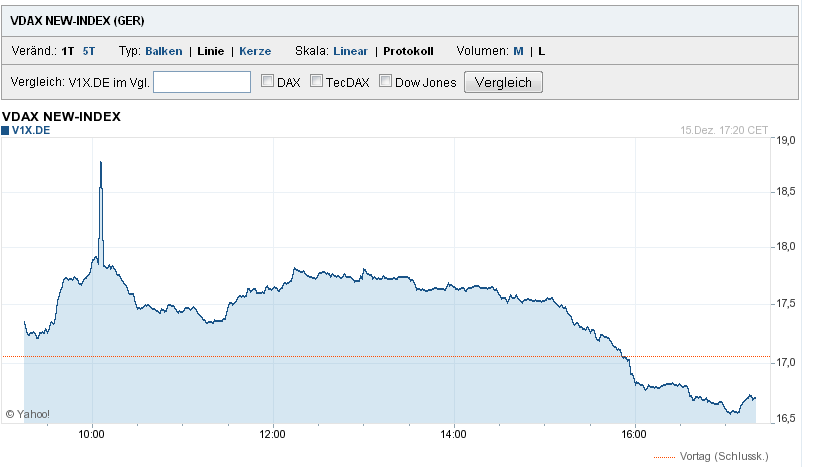This screenshot has width=822, height=467.
Task: Set scale to Linear
Action: [350, 51]
